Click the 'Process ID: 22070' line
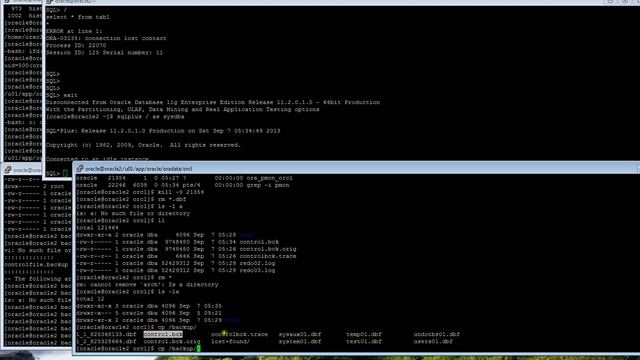The height and width of the screenshot is (360, 640). tap(76, 45)
